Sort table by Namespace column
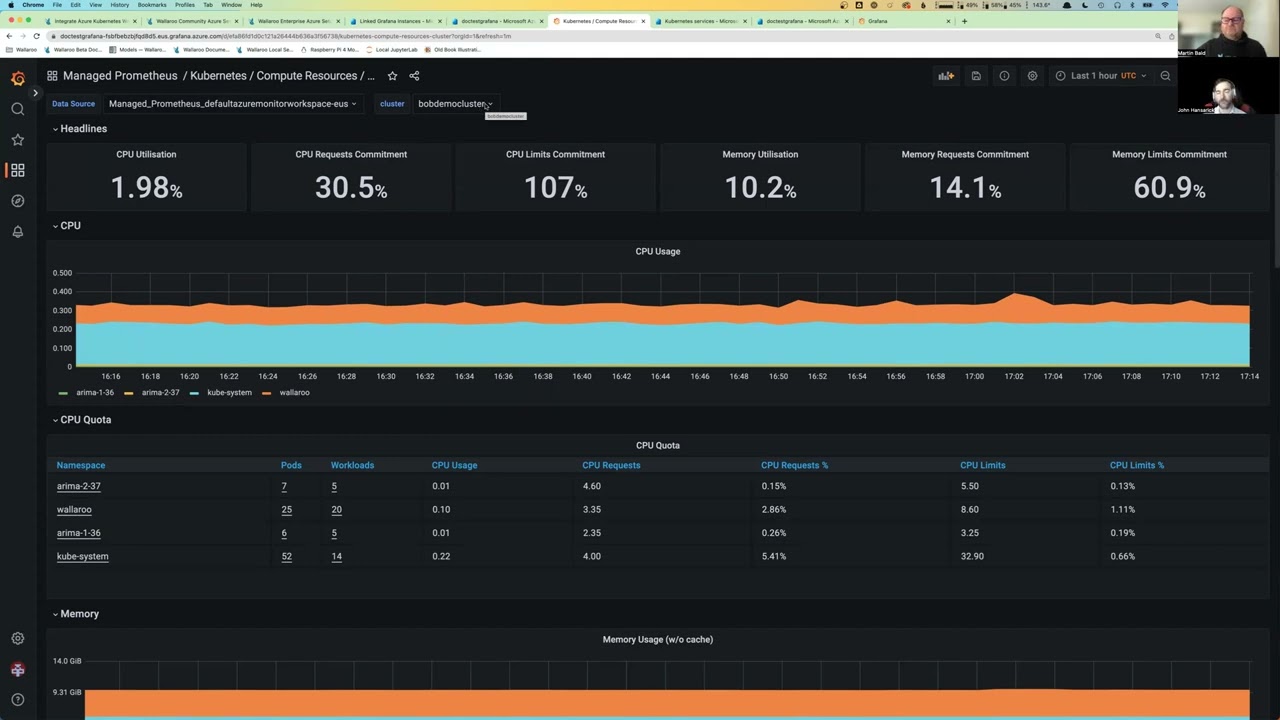This screenshot has height=720, width=1280. pos(81,465)
